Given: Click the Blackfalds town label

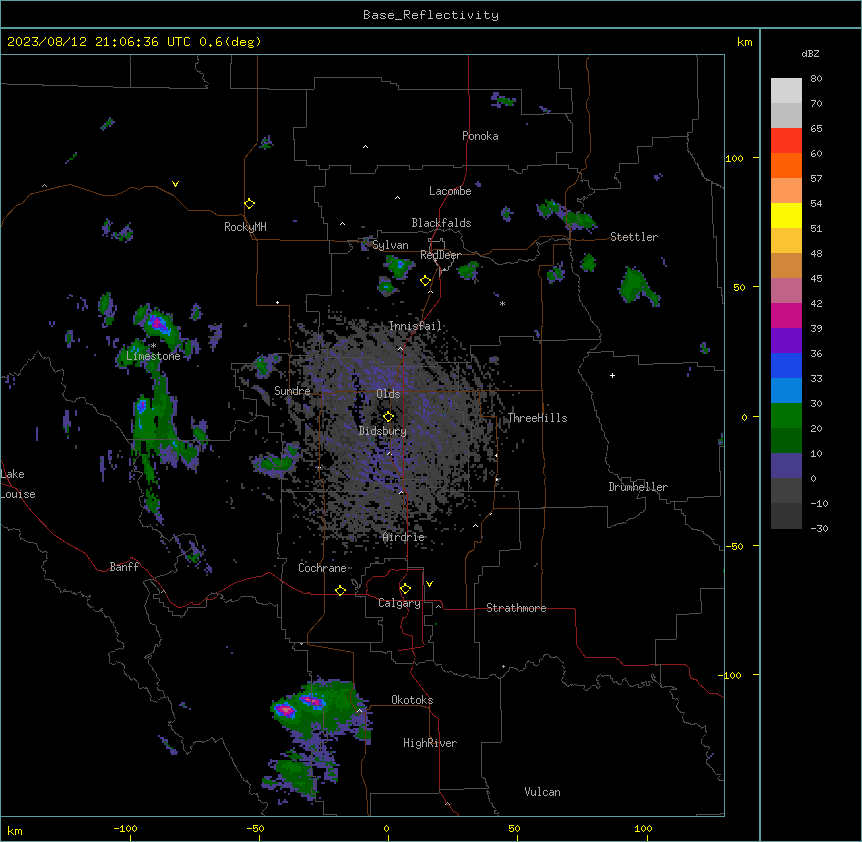Looking at the screenshot, I should 441,223.
